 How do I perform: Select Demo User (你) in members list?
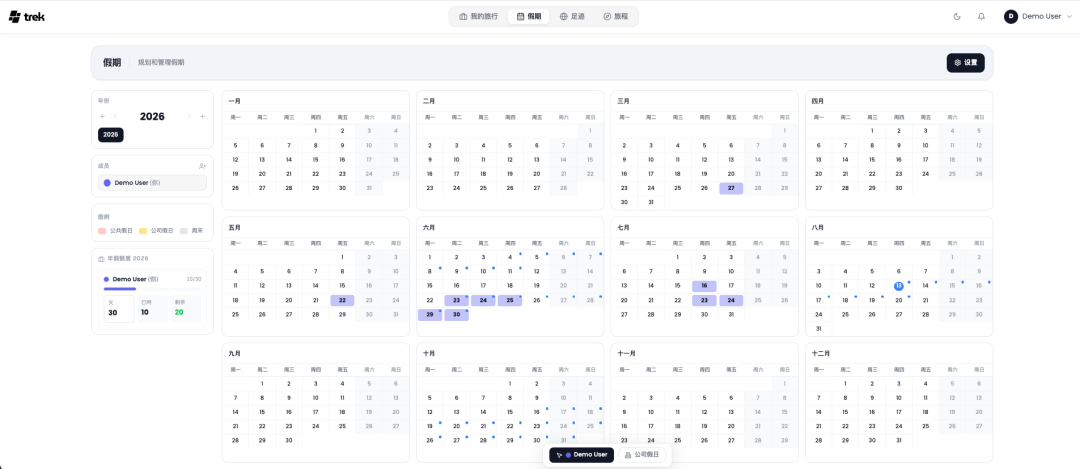(152, 183)
